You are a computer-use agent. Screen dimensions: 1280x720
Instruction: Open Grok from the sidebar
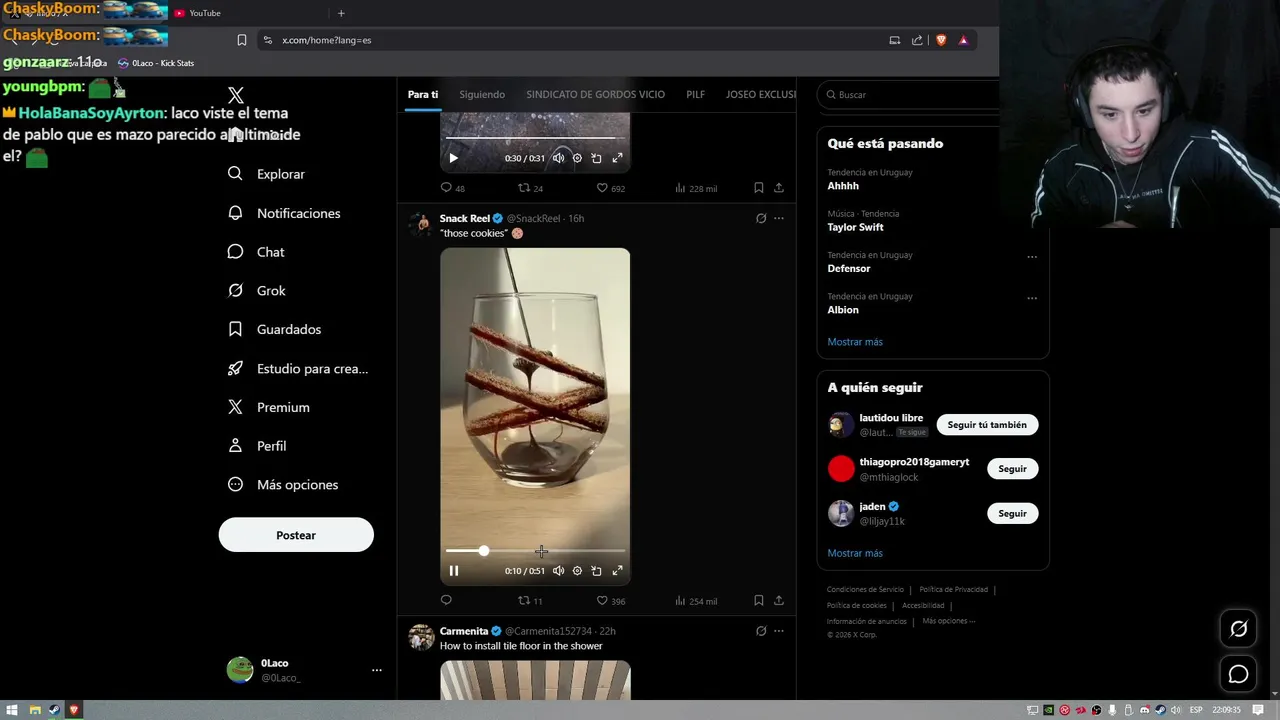click(257, 291)
